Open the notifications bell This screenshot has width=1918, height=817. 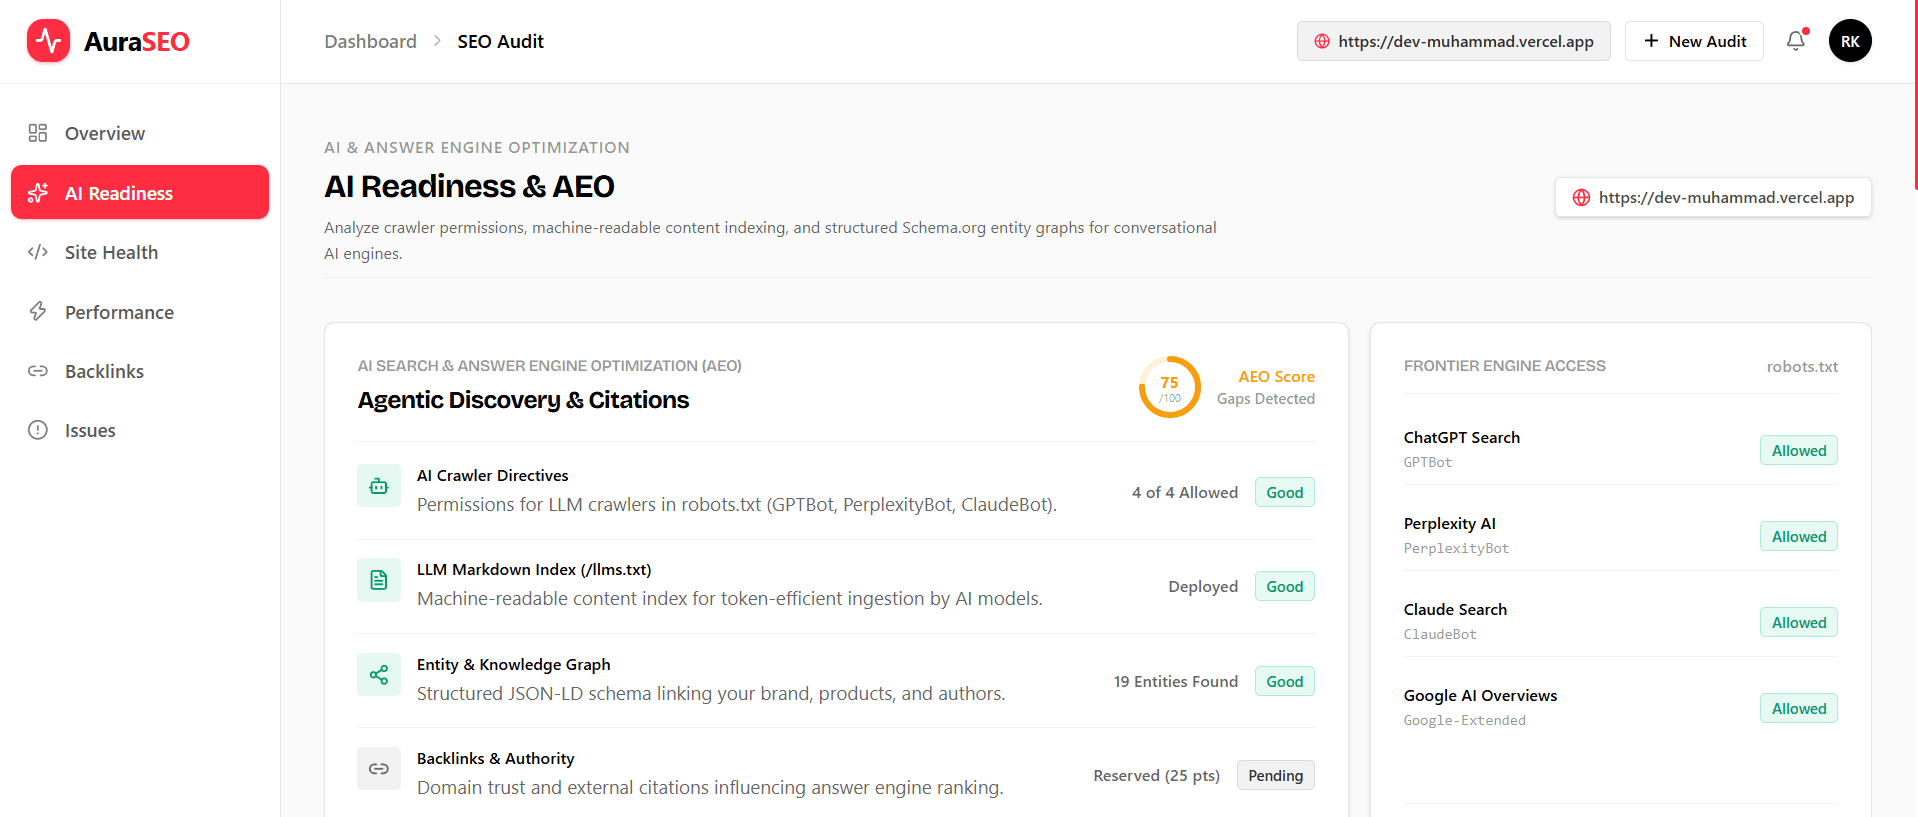tap(1796, 41)
